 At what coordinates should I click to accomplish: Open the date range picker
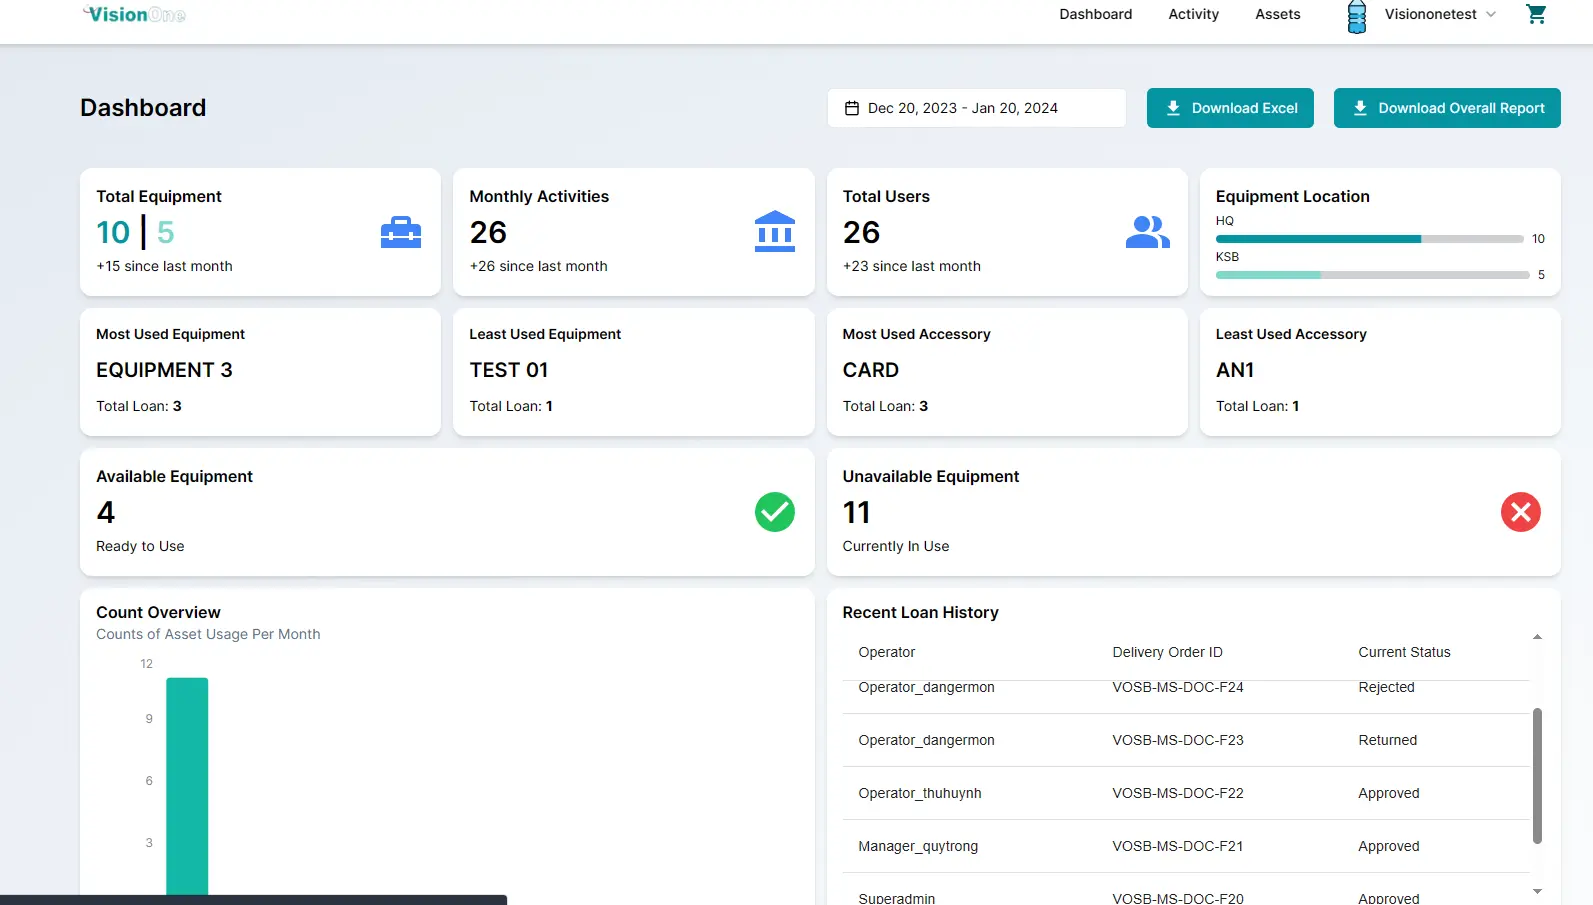pyautogui.click(x=976, y=108)
